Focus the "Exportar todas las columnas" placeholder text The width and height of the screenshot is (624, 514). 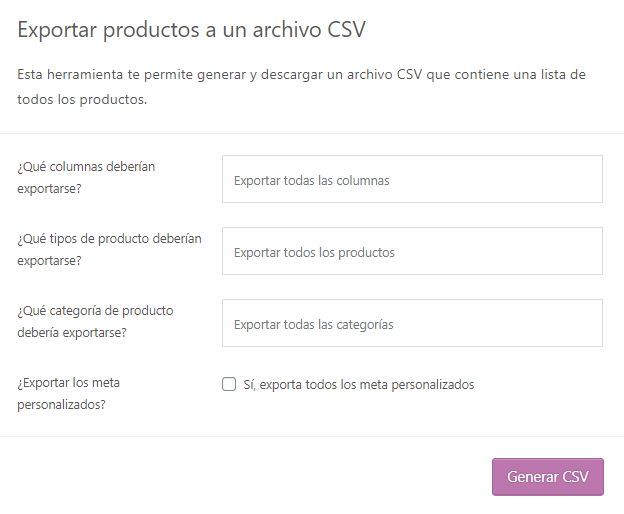click(311, 181)
